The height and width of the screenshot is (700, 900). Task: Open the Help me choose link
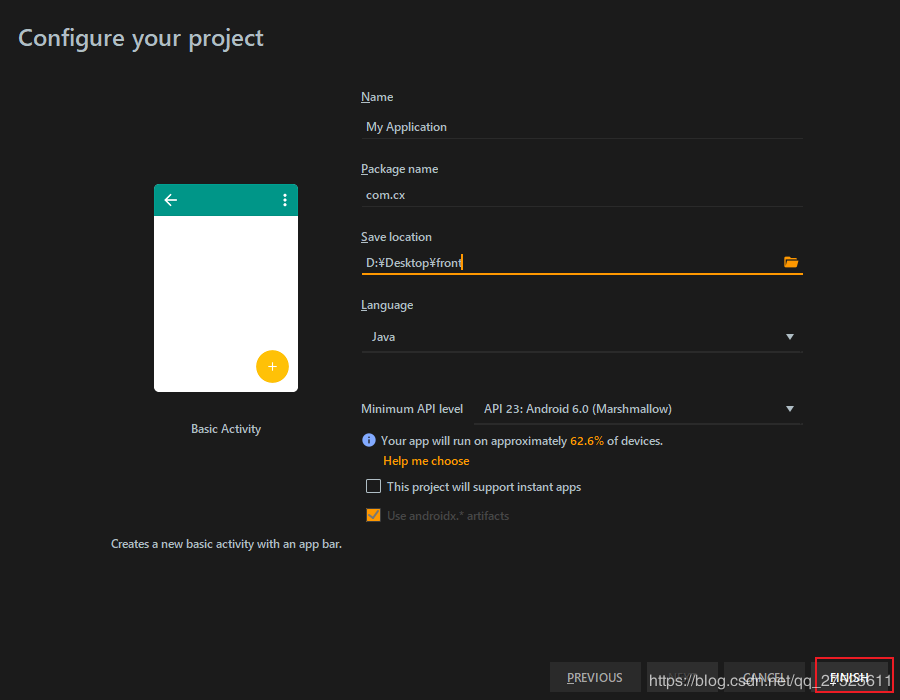point(426,461)
